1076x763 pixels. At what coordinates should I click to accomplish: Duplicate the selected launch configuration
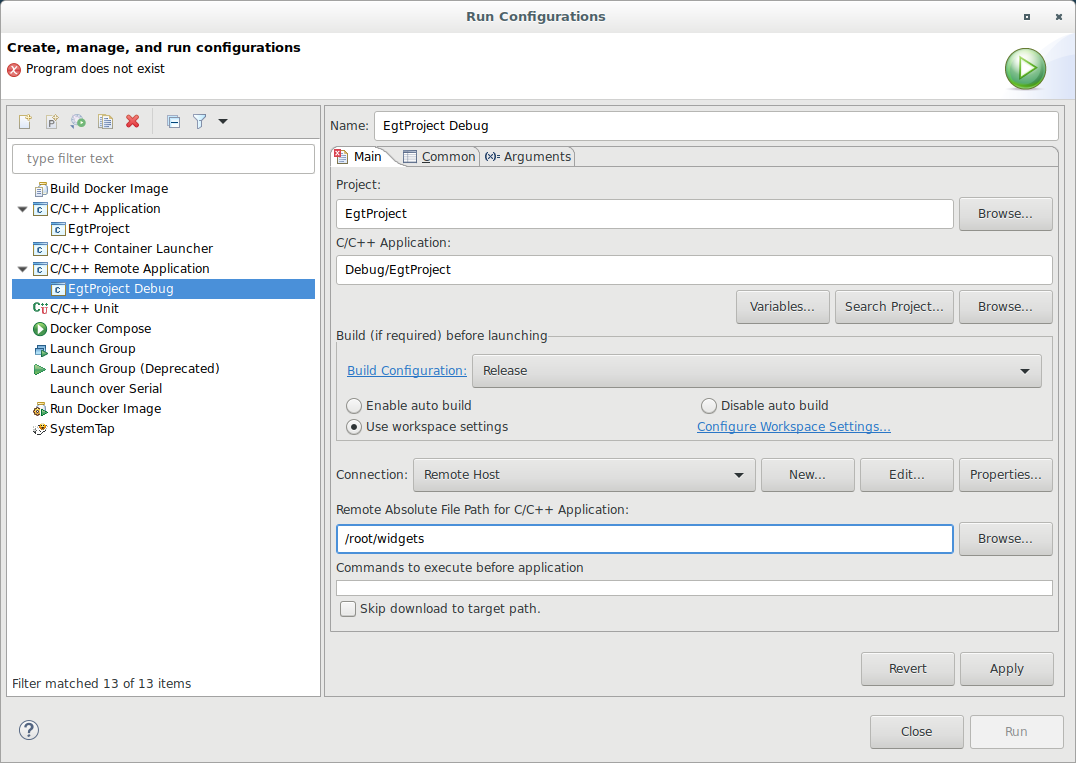(105, 121)
